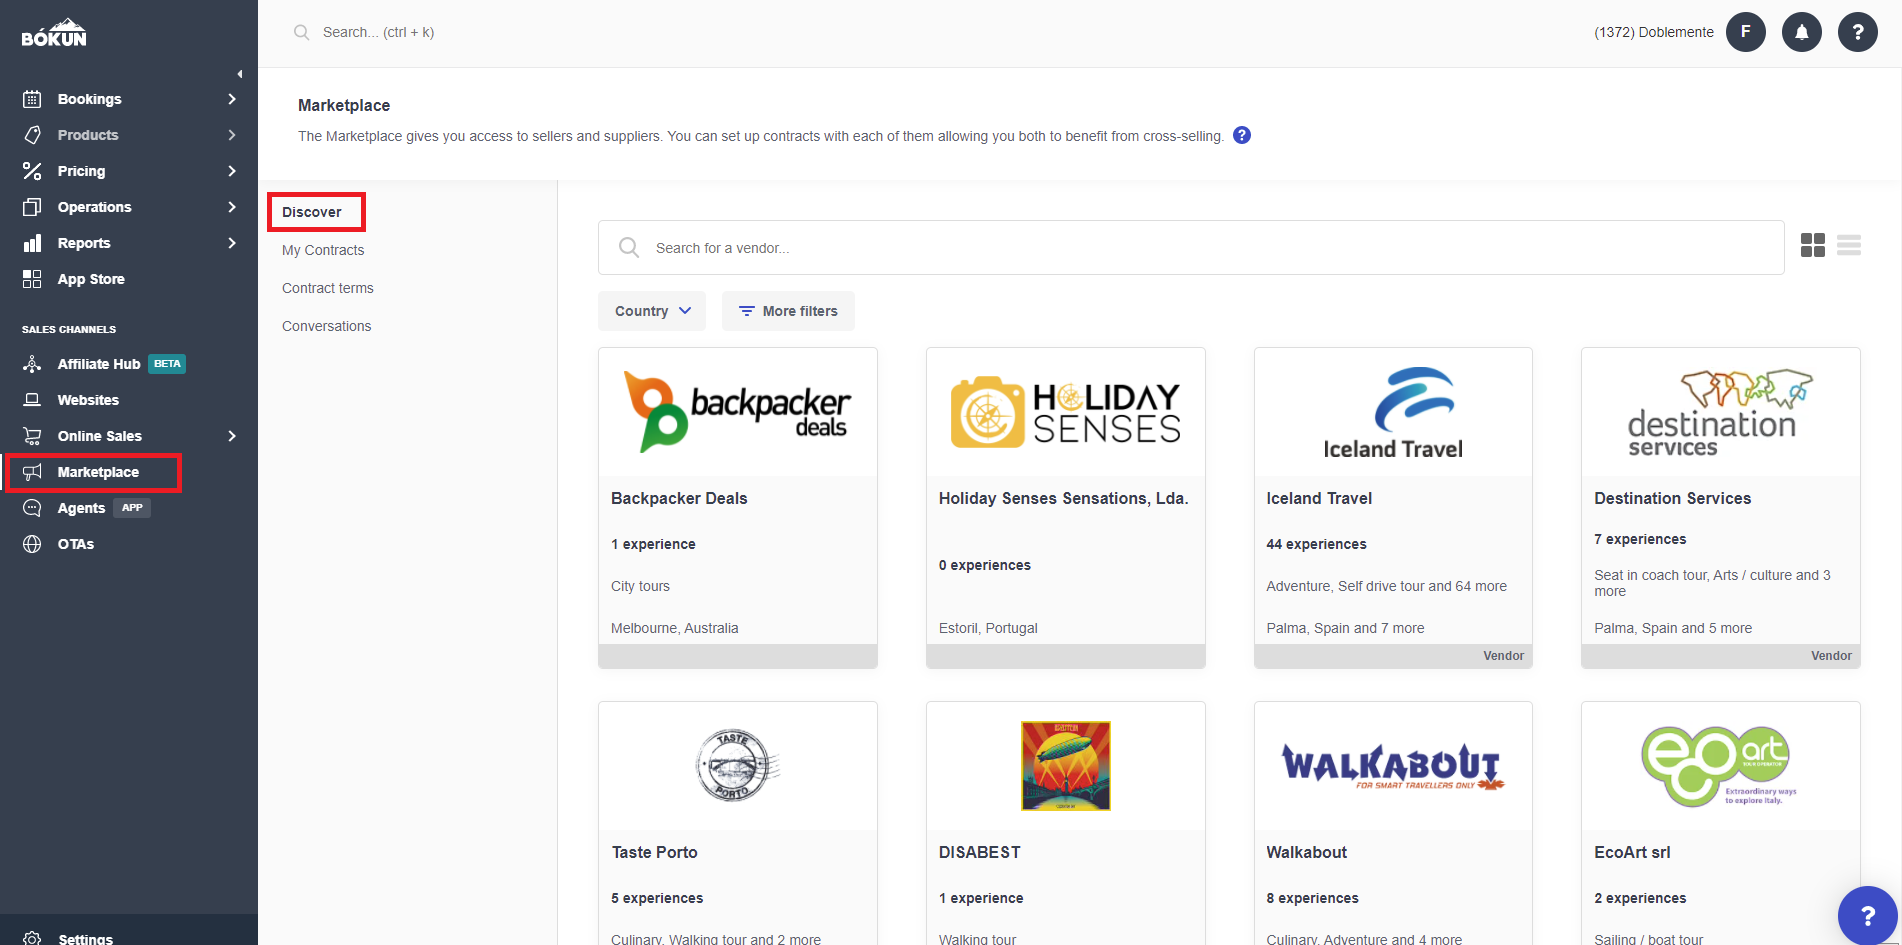Click the OTAs globe icon
The height and width of the screenshot is (945, 1902).
coord(32,544)
